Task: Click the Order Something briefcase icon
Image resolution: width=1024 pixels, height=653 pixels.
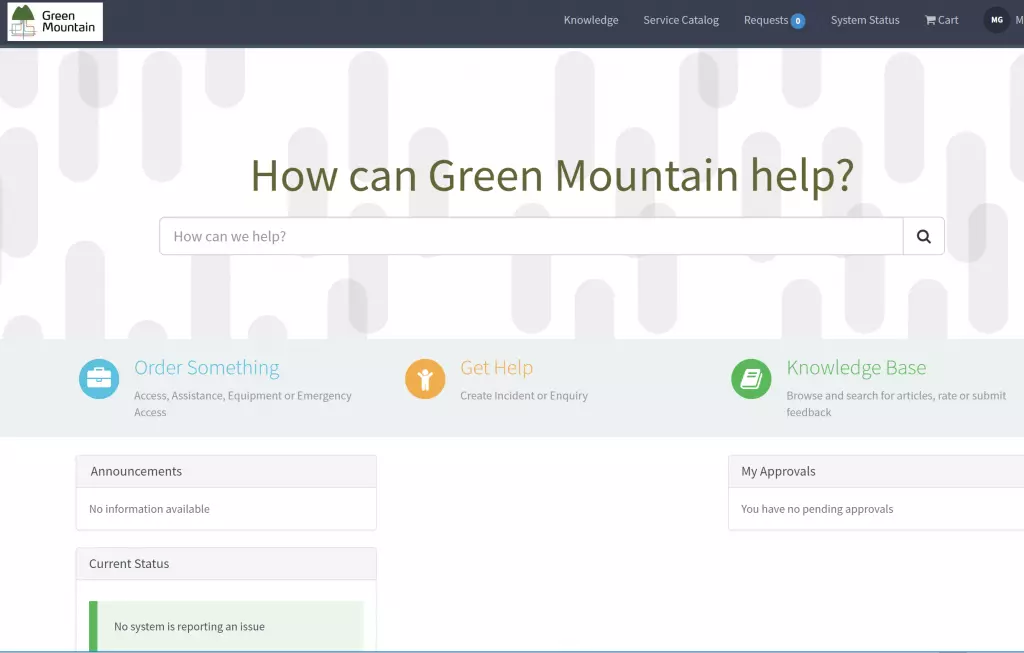Action: pyautogui.click(x=99, y=379)
